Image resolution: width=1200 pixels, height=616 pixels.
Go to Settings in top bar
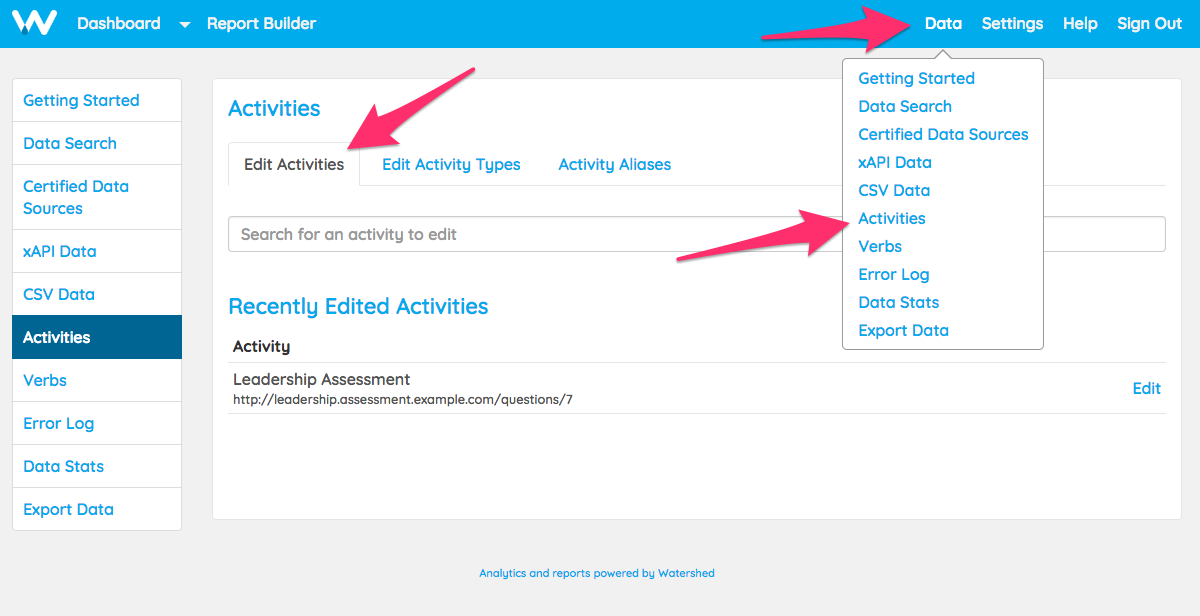tap(1012, 23)
